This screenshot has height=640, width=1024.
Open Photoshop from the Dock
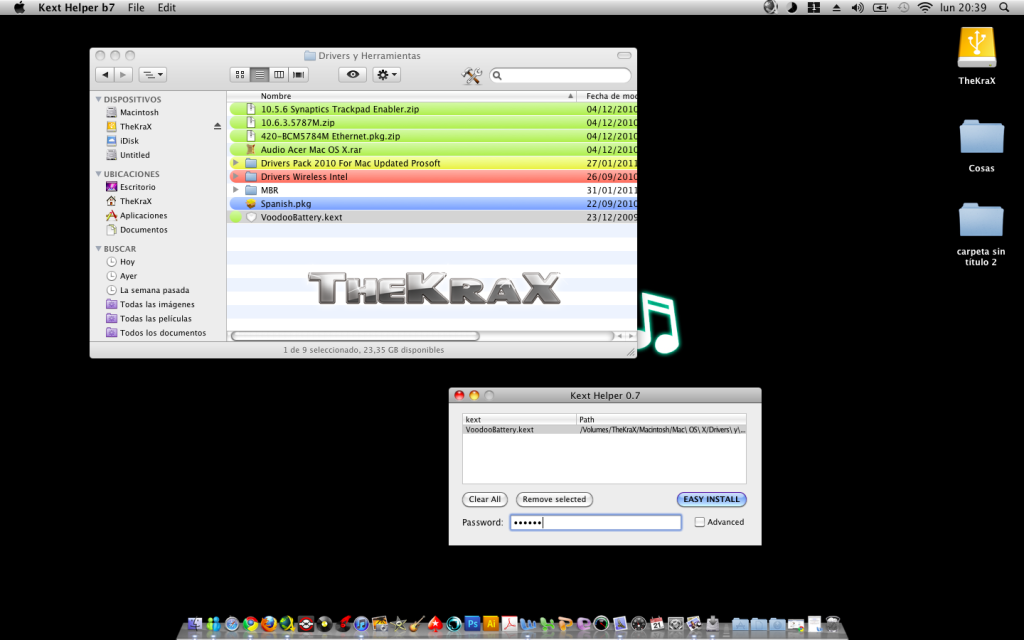pyautogui.click(x=472, y=624)
